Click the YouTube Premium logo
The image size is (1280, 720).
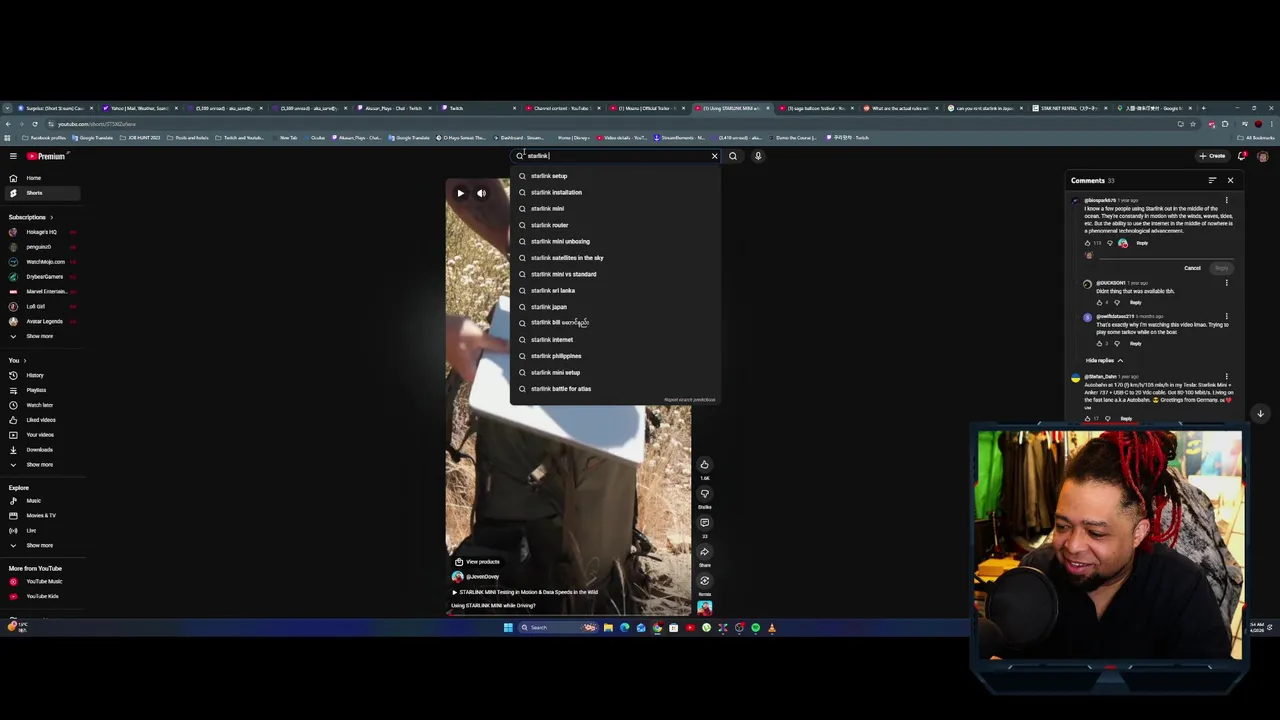pyautogui.click(x=46, y=156)
